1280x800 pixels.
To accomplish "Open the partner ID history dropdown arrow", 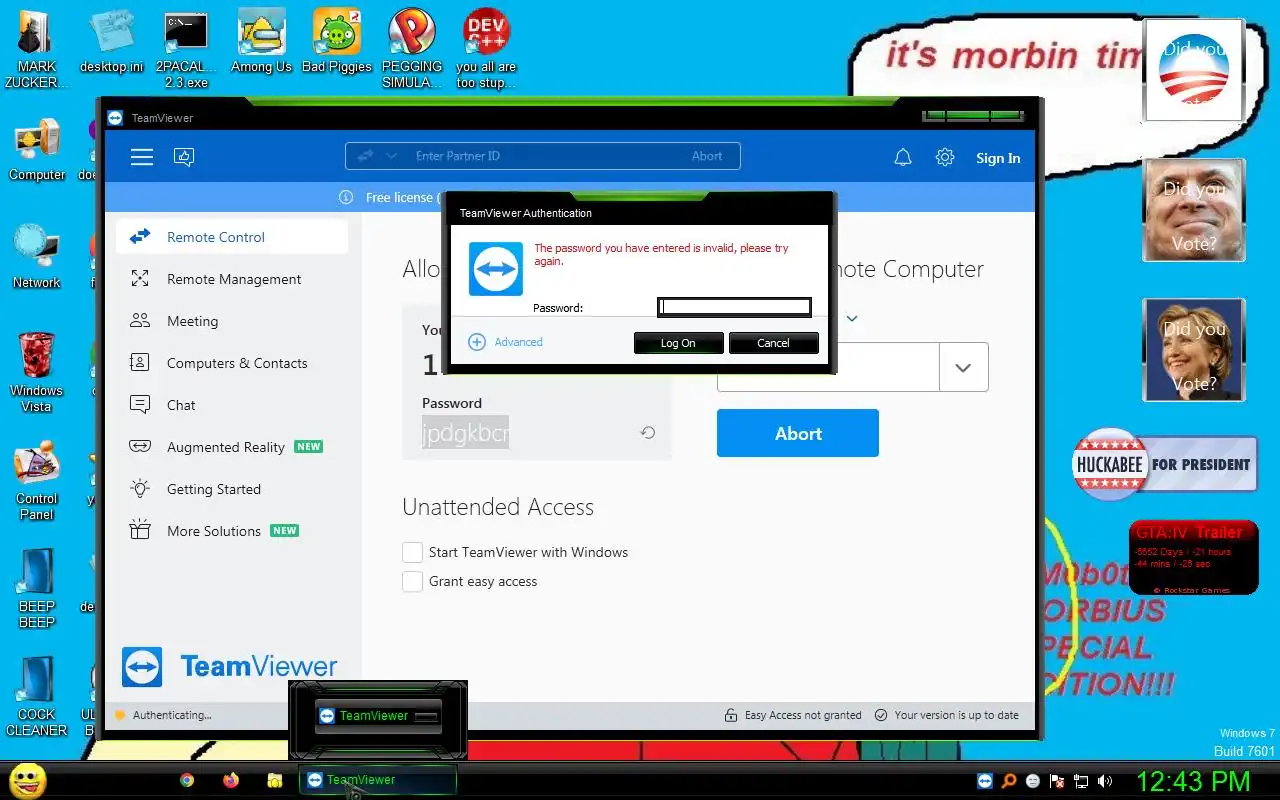I will (963, 367).
